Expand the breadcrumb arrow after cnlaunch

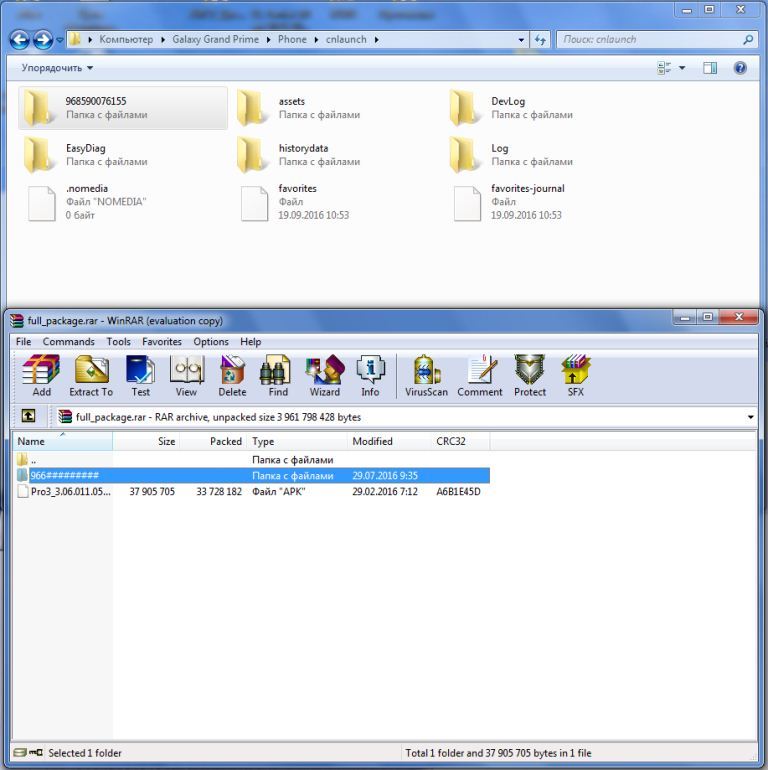point(376,40)
